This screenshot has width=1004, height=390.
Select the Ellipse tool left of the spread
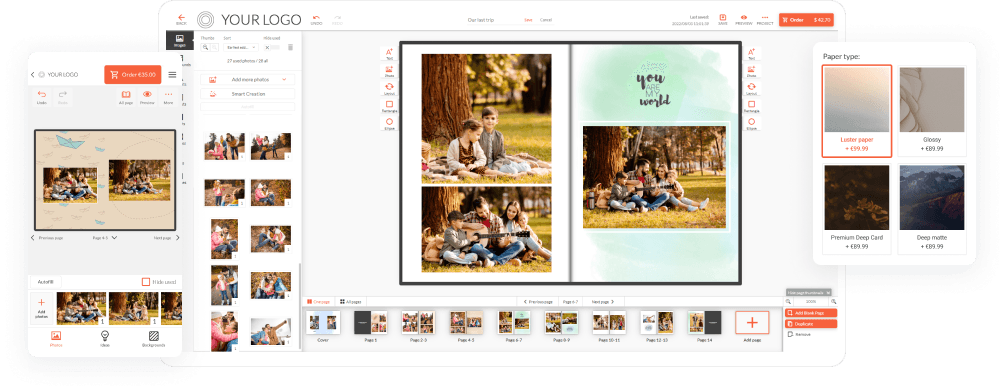tap(389, 123)
